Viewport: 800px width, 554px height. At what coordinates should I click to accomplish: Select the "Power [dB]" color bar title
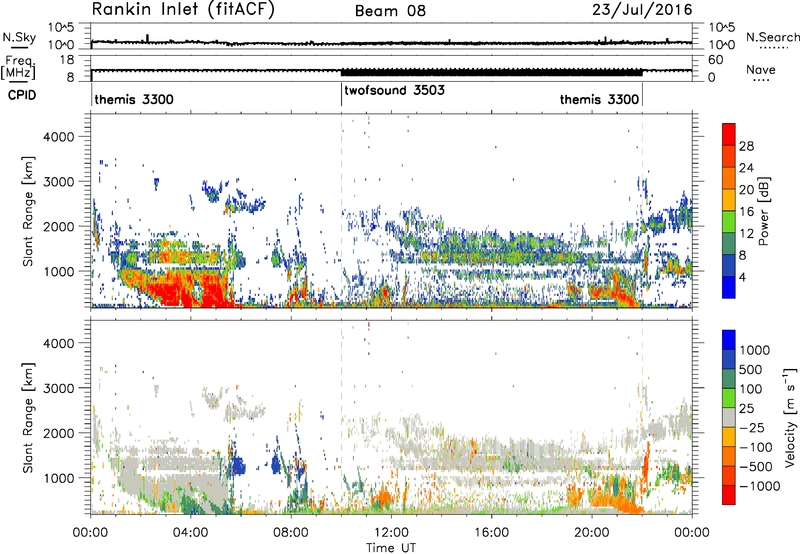point(763,211)
